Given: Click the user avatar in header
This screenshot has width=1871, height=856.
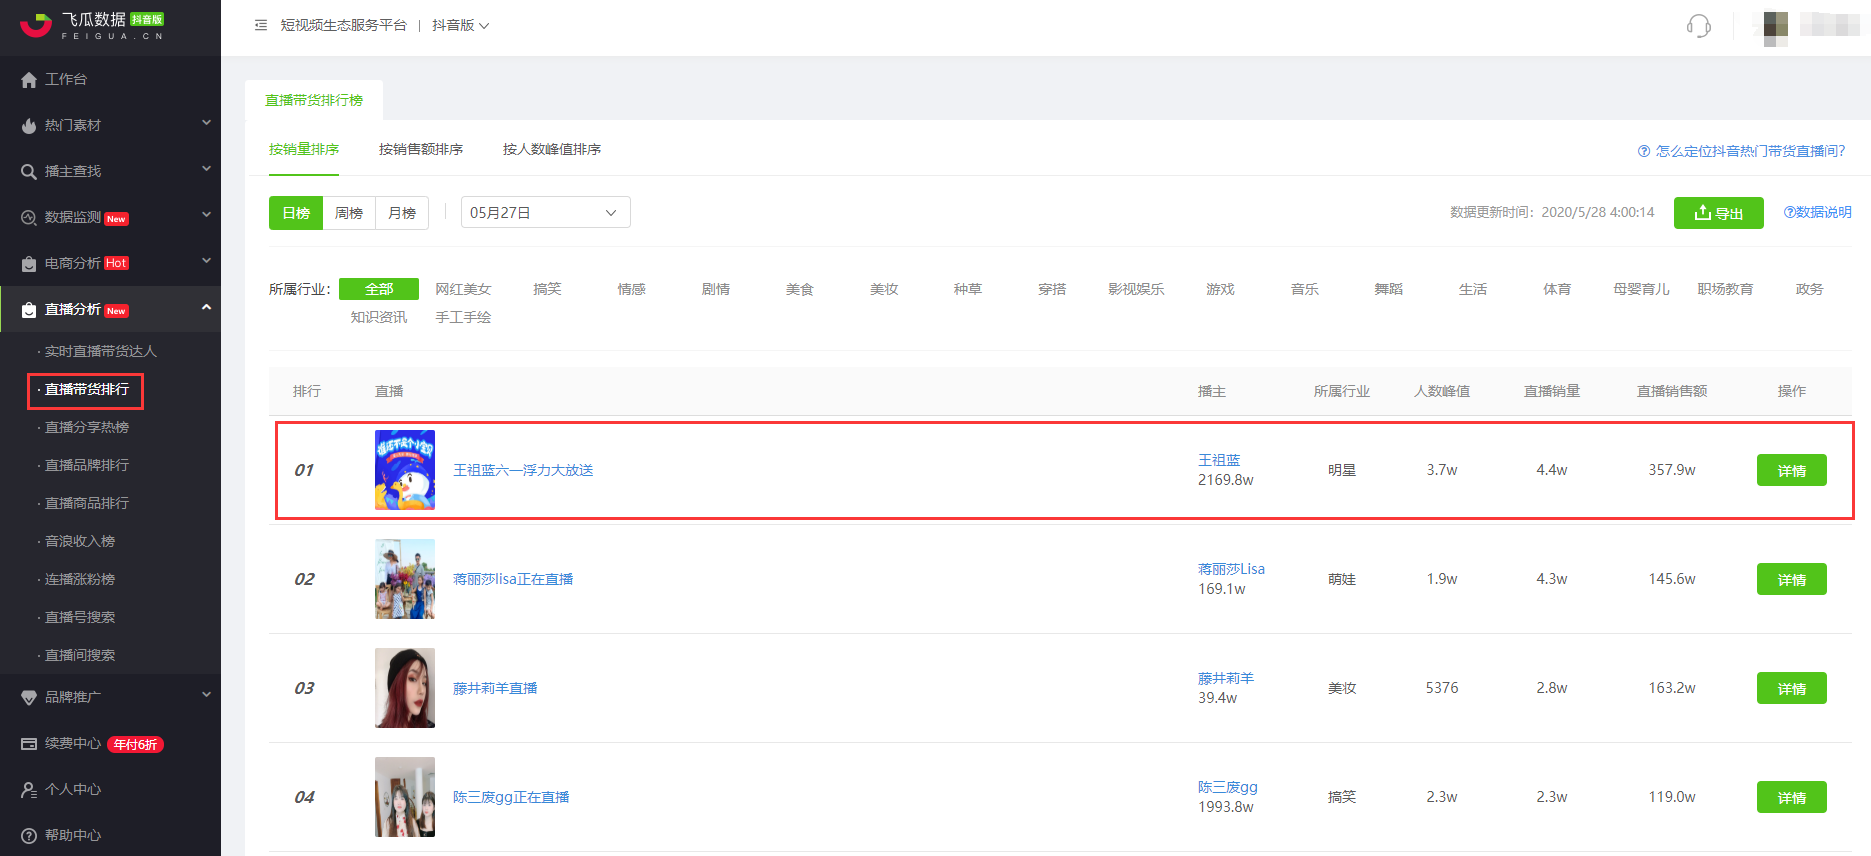Looking at the screenshot, I should (x=1775, y=27).
